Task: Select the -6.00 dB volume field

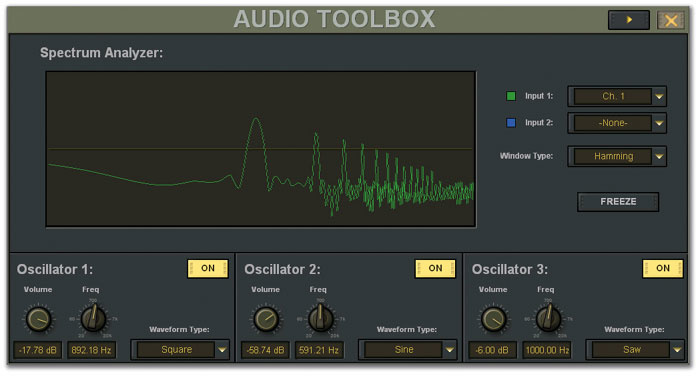Action: 492,350
